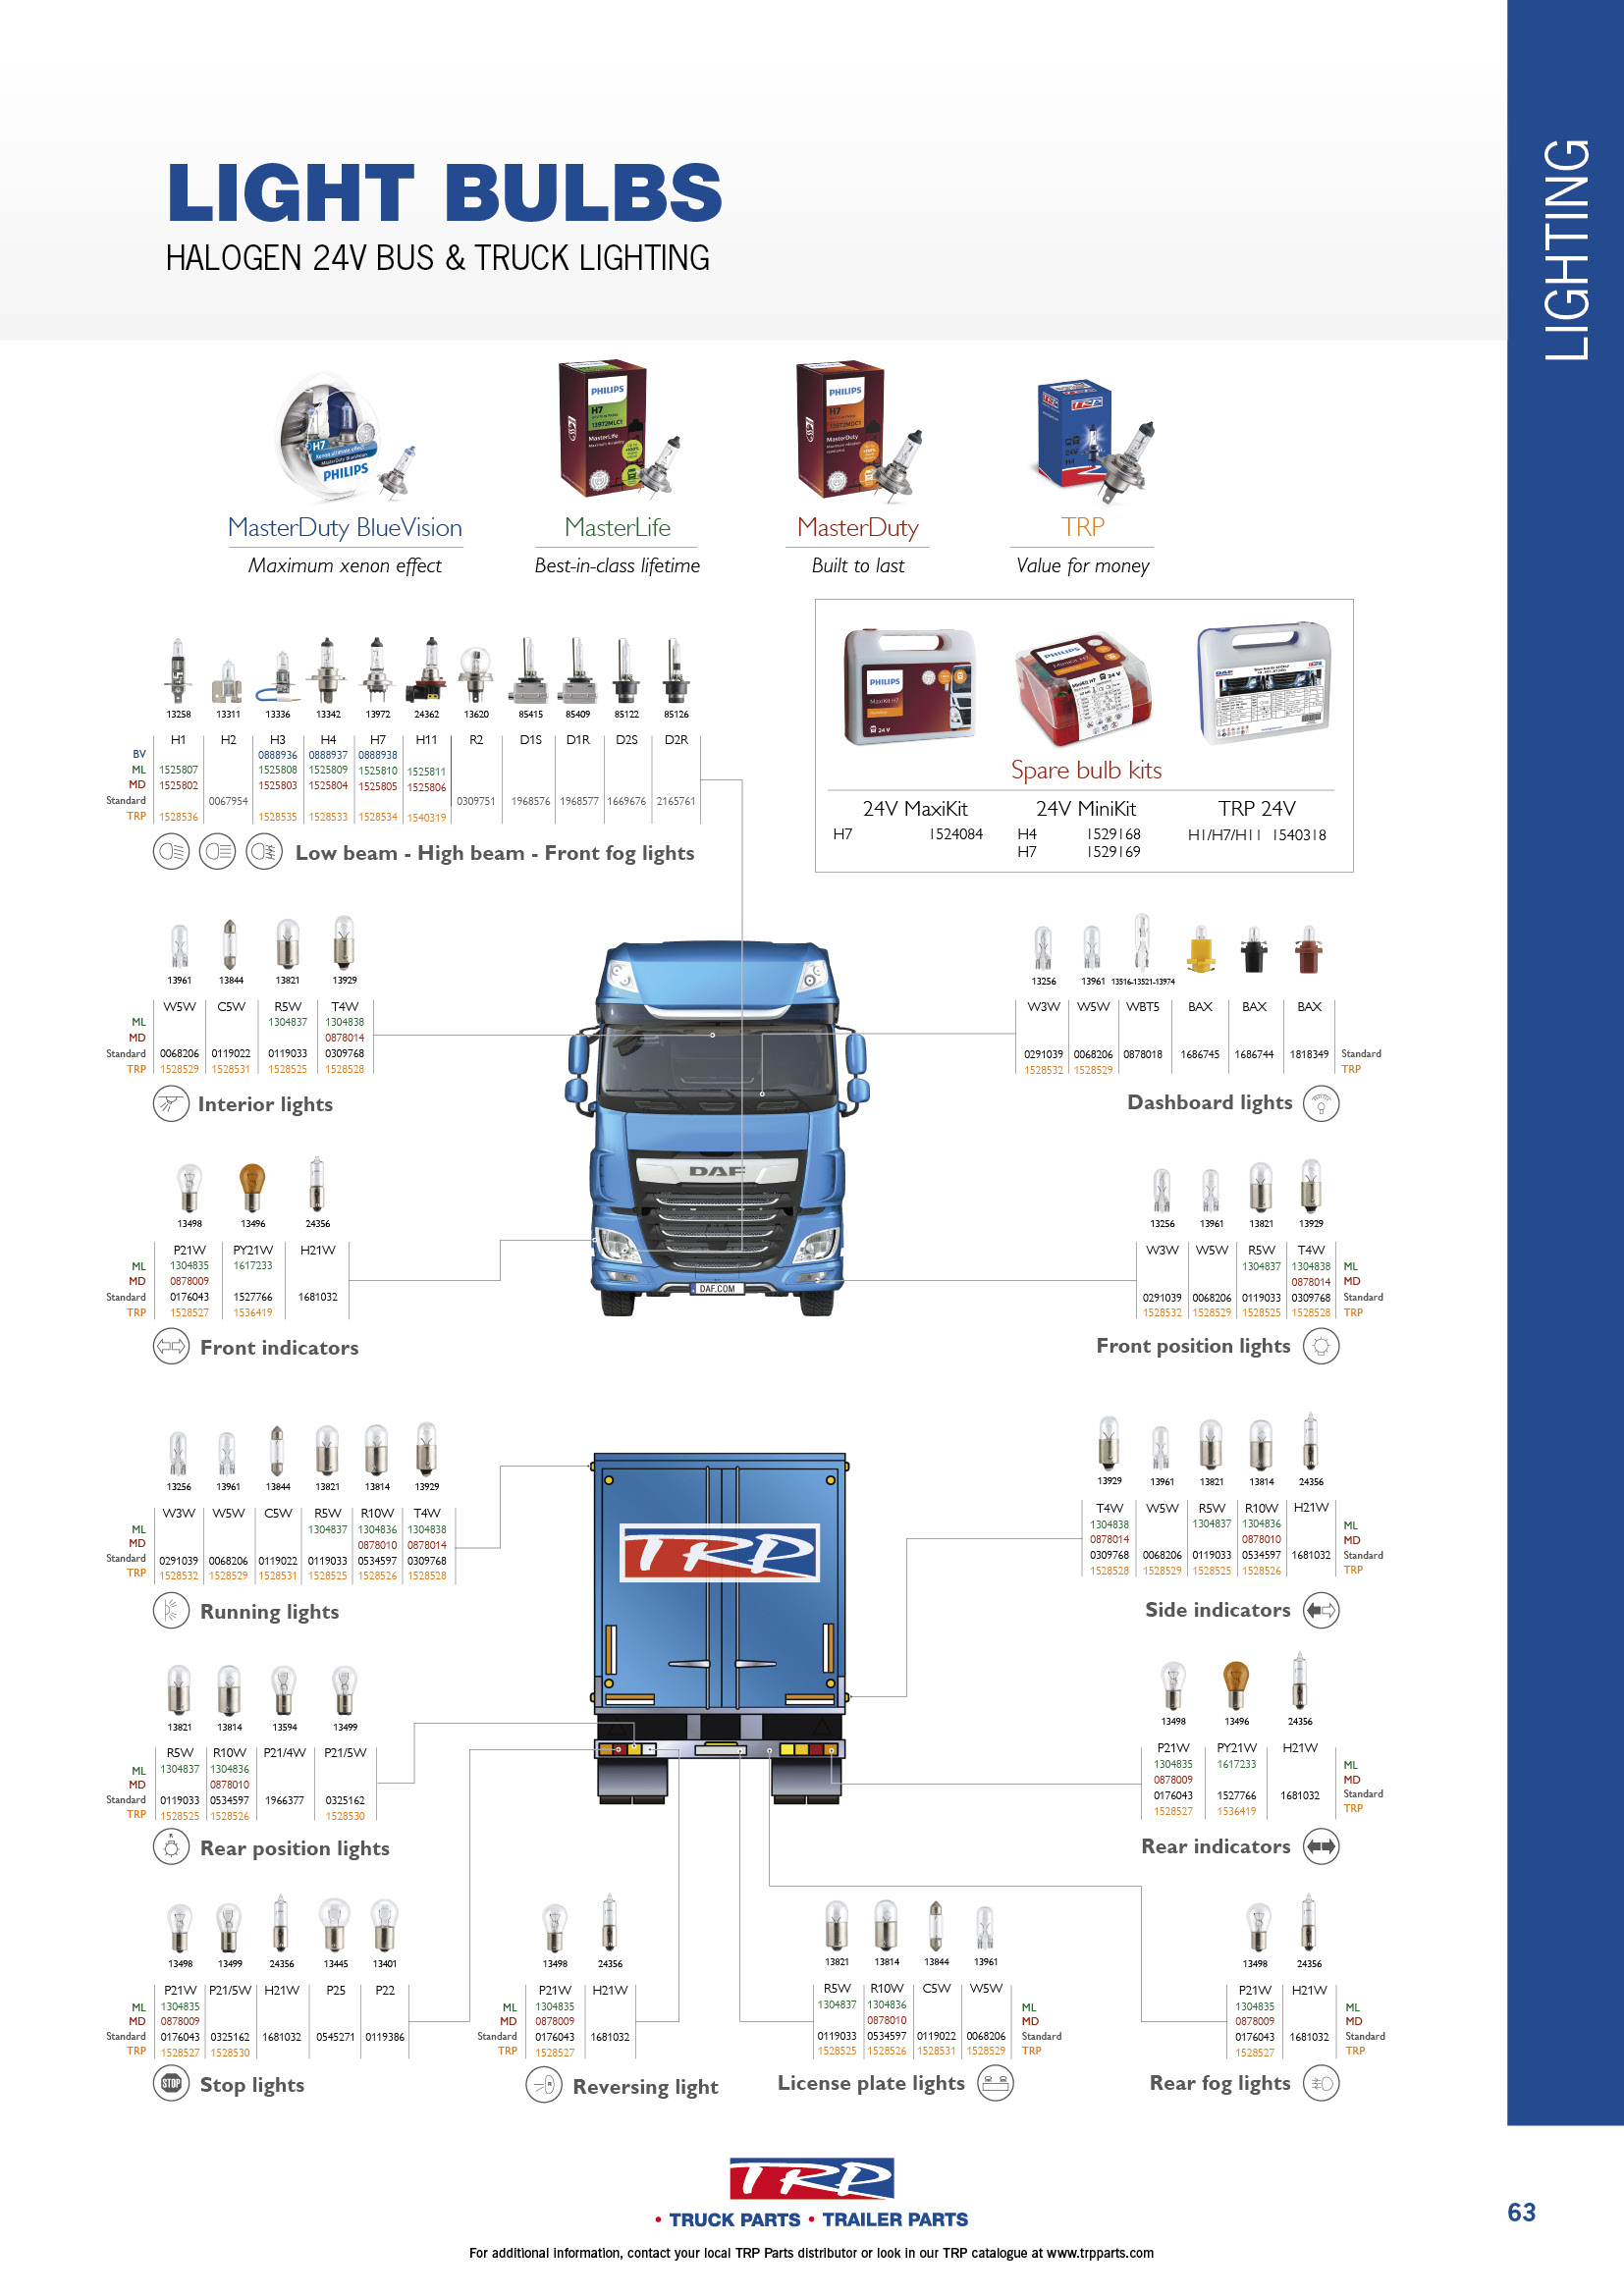Viewport: 1624px width, 2296px height.
Task: Click the D2R xenon bulb image 85126
Action: [x=676, y=670]
